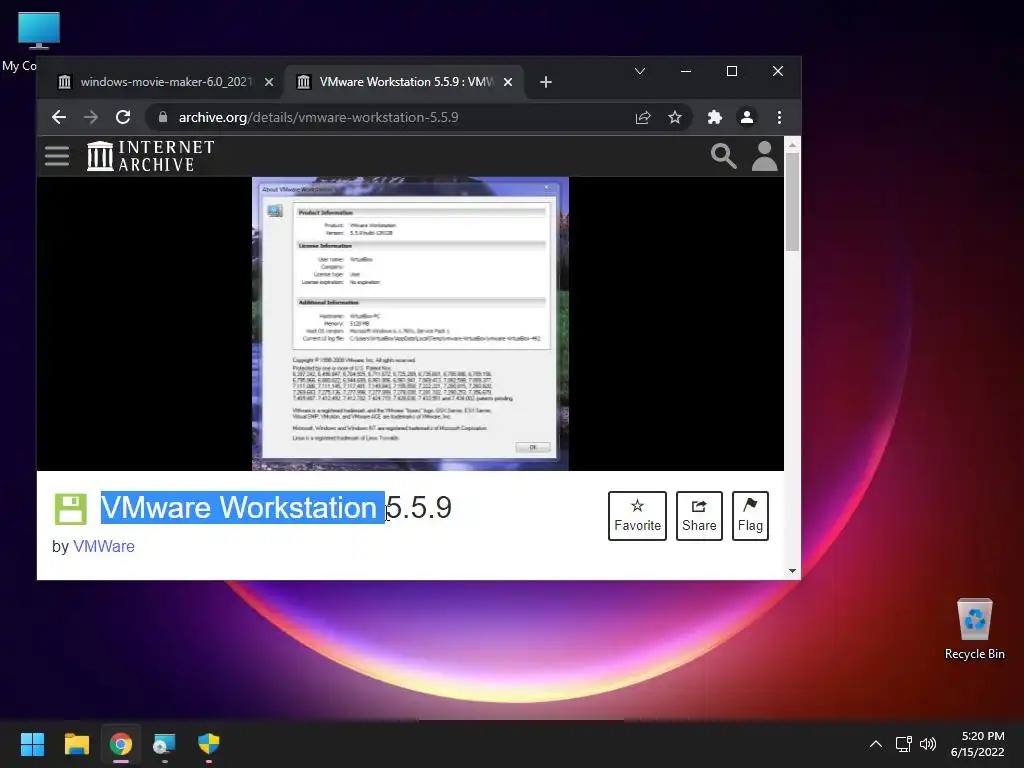The width and height of the screenshot is (1024, 768).
Task: Open the volume tray icon
Action: 927,744
